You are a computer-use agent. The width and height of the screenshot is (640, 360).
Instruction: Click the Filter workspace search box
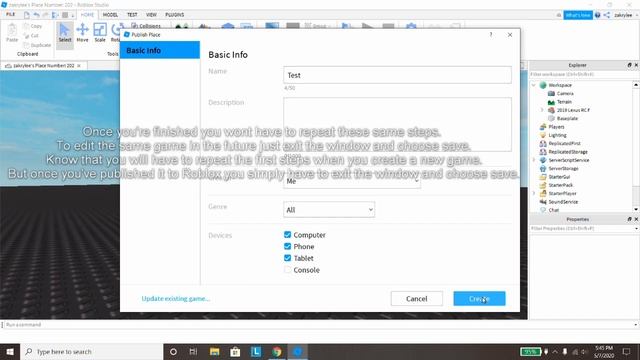[x=584, y=74]
